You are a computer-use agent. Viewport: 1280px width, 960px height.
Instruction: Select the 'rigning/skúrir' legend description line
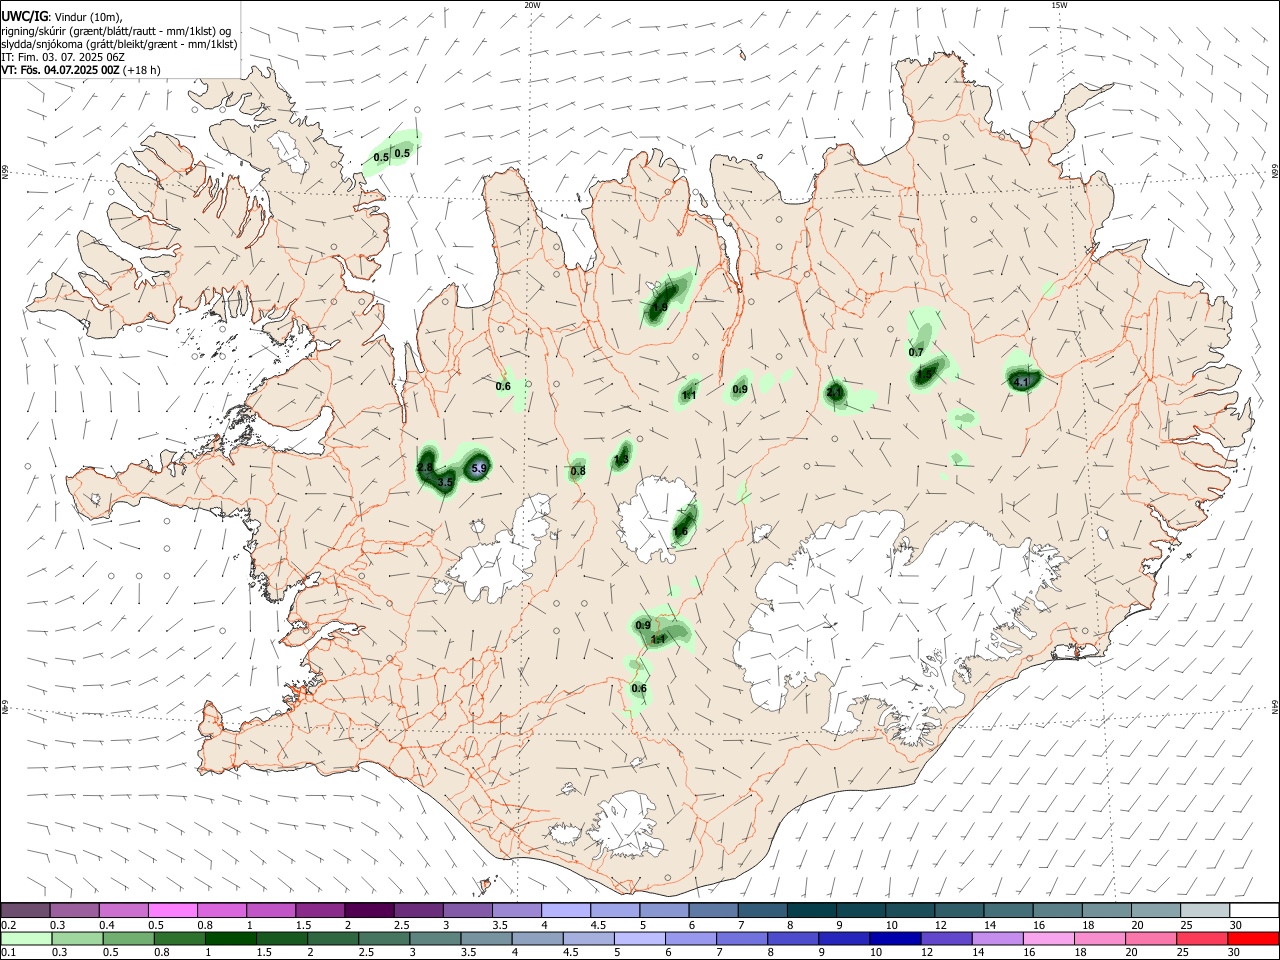(x=116, y=30)
